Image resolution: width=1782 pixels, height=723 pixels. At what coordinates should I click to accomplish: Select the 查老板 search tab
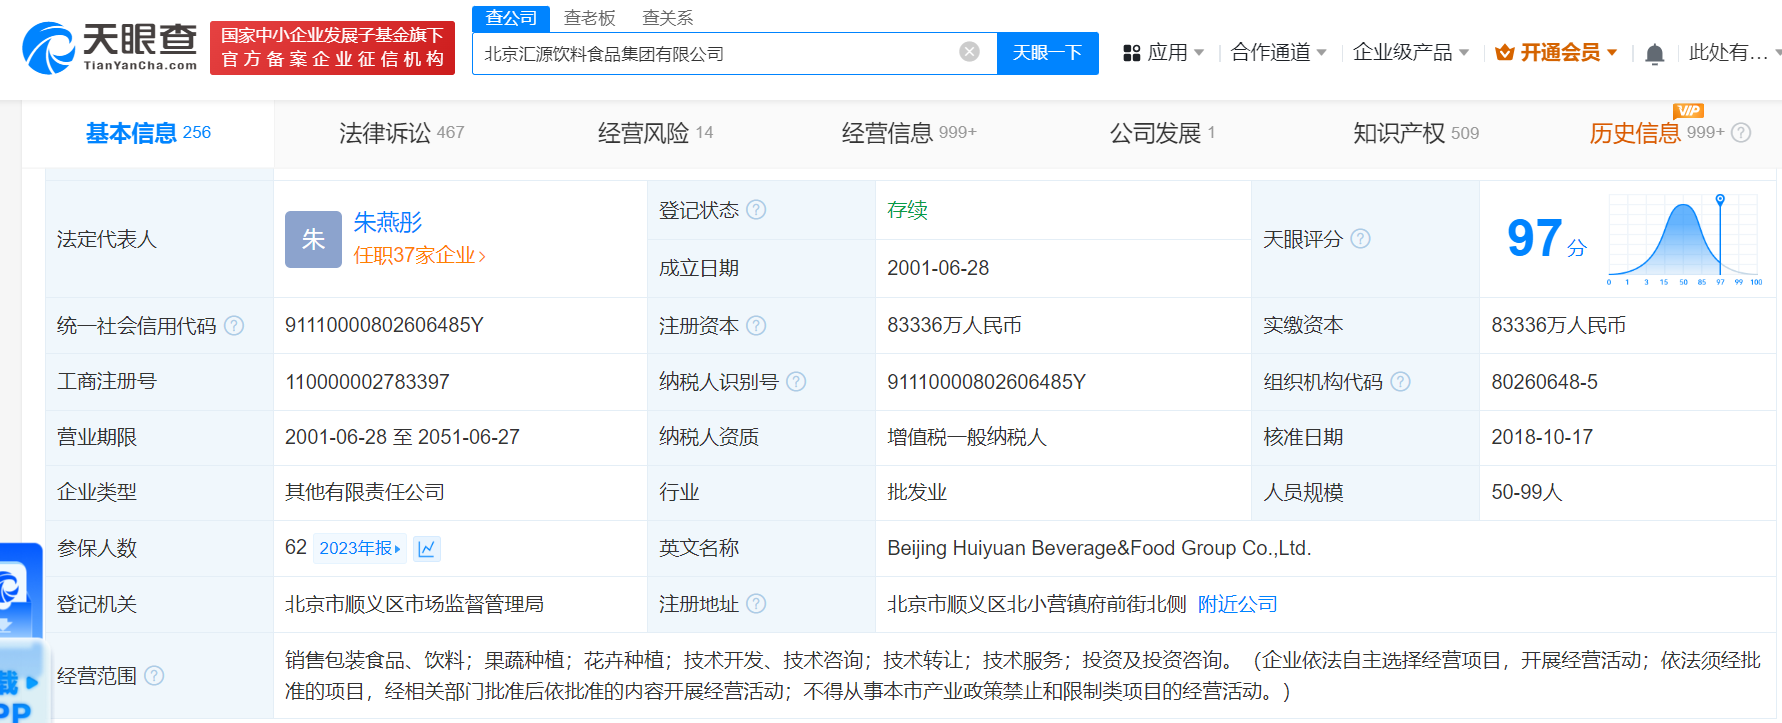[589, 18]
